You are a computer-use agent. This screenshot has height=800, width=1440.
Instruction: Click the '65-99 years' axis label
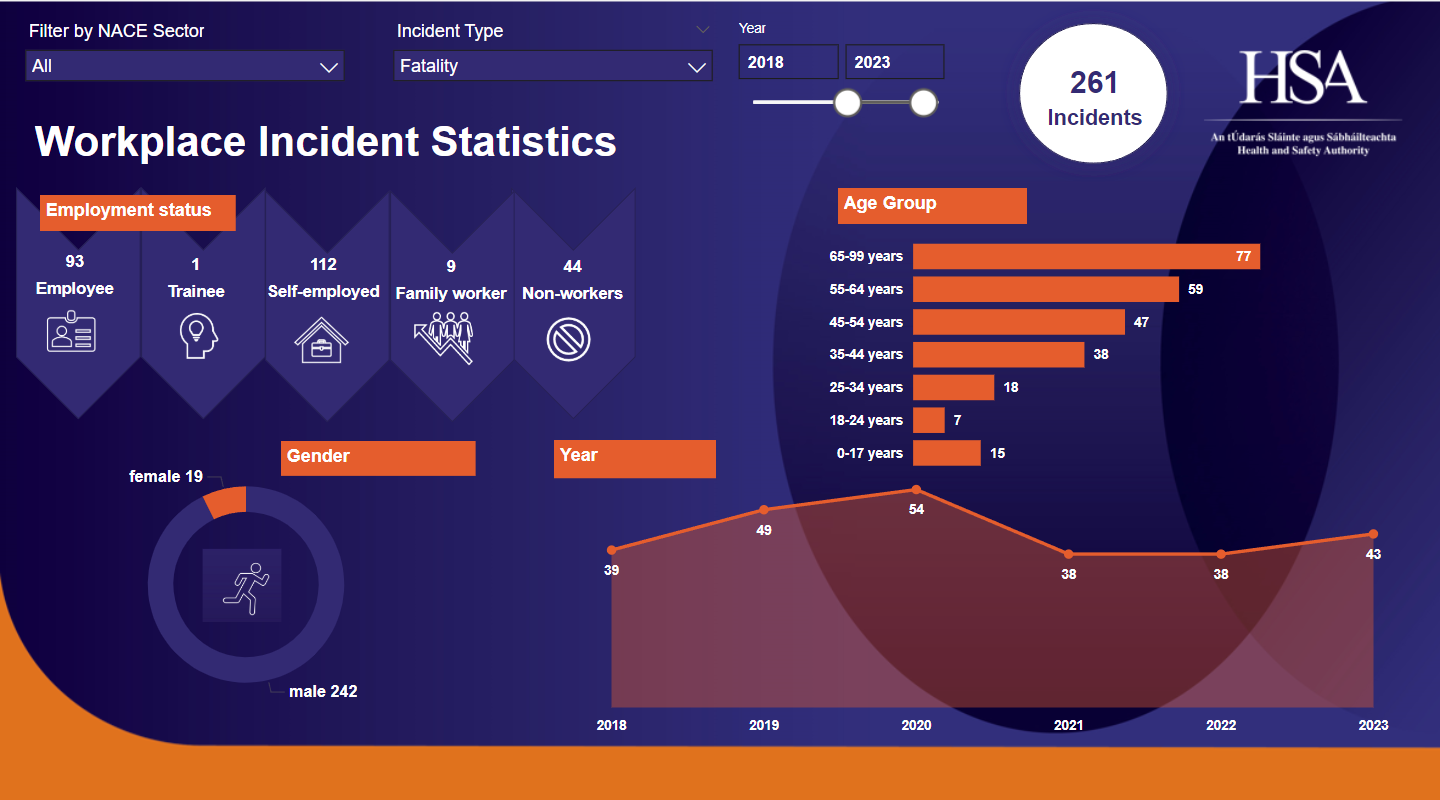pos(866,256)
